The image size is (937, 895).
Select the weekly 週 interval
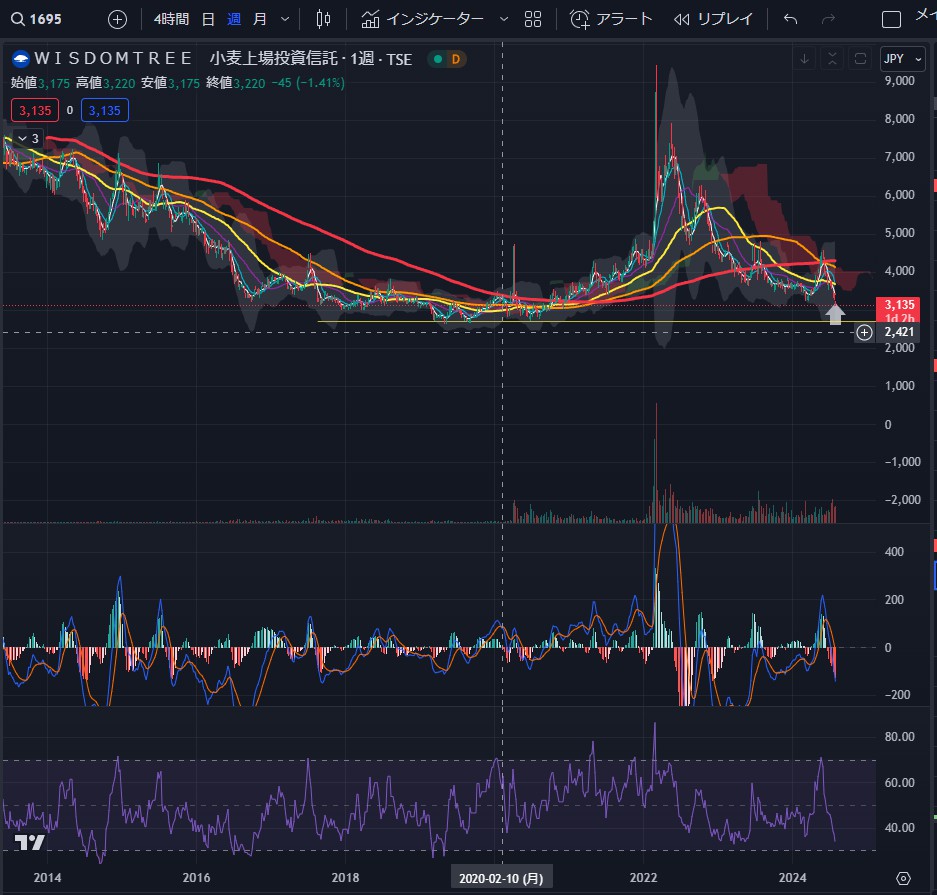point(234,19)
